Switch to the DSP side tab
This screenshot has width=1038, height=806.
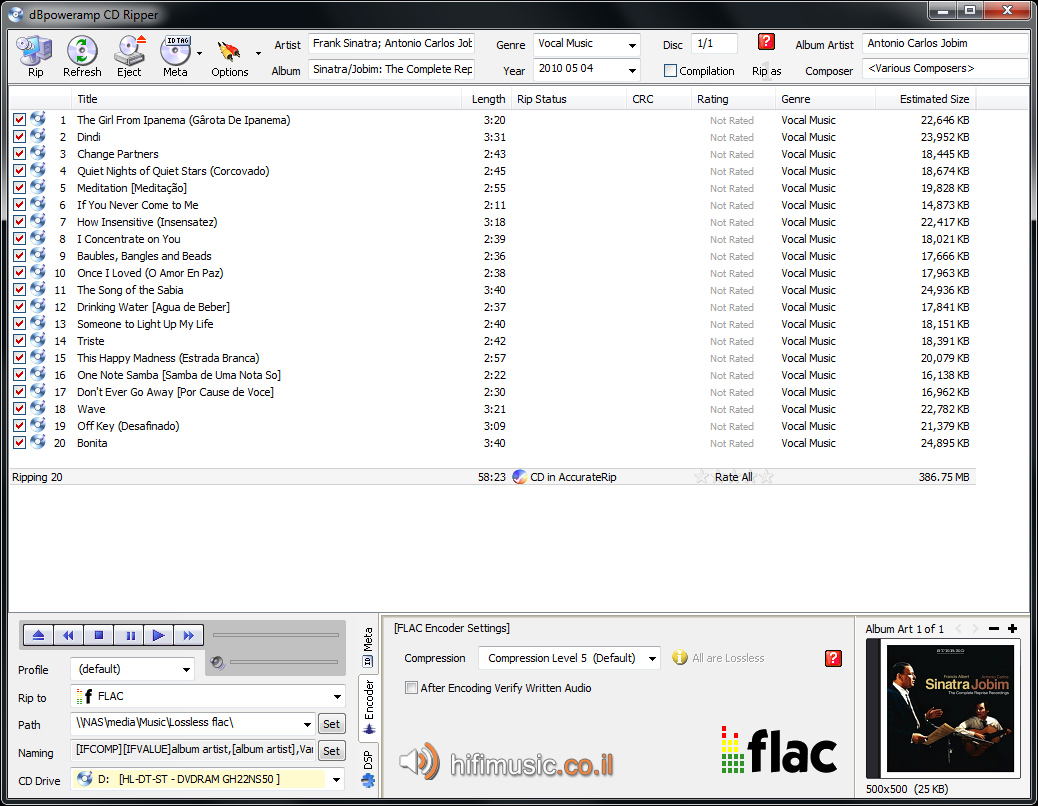pyautogui.click(x=368, y=768)
